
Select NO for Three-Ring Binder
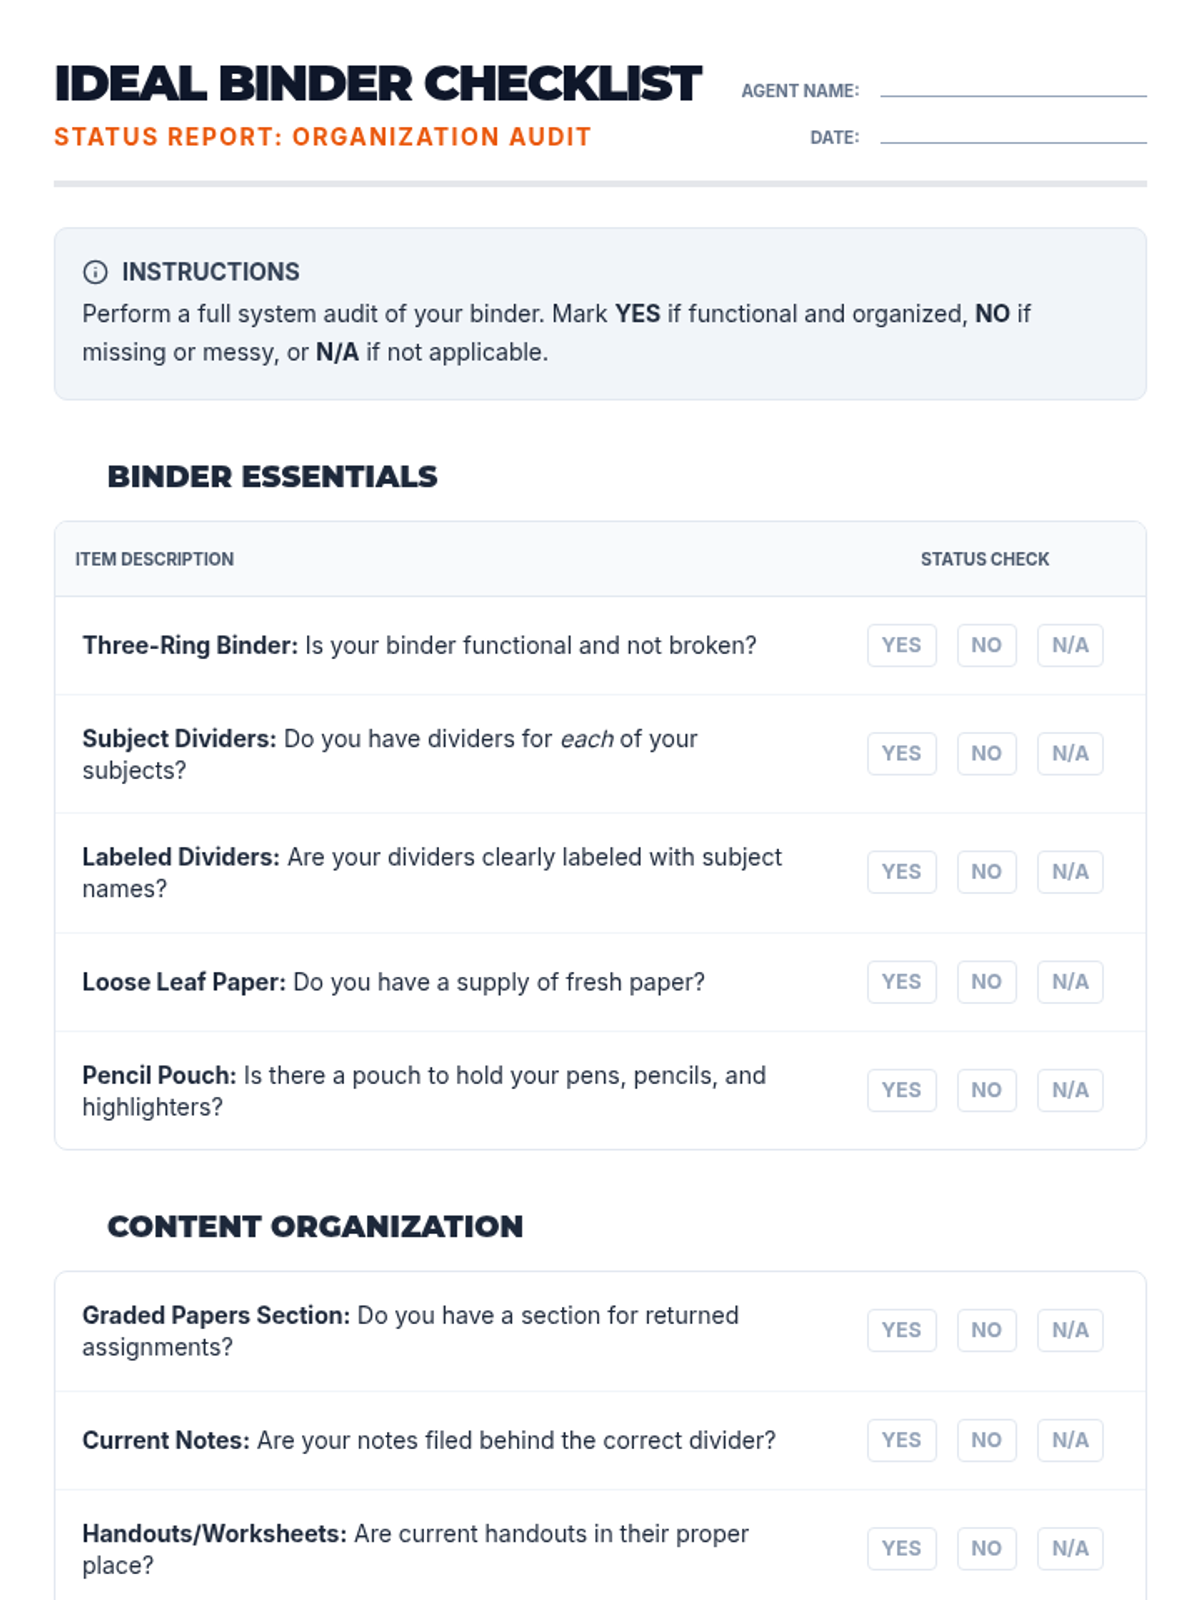pyautogui.click(x=986, y=645)
